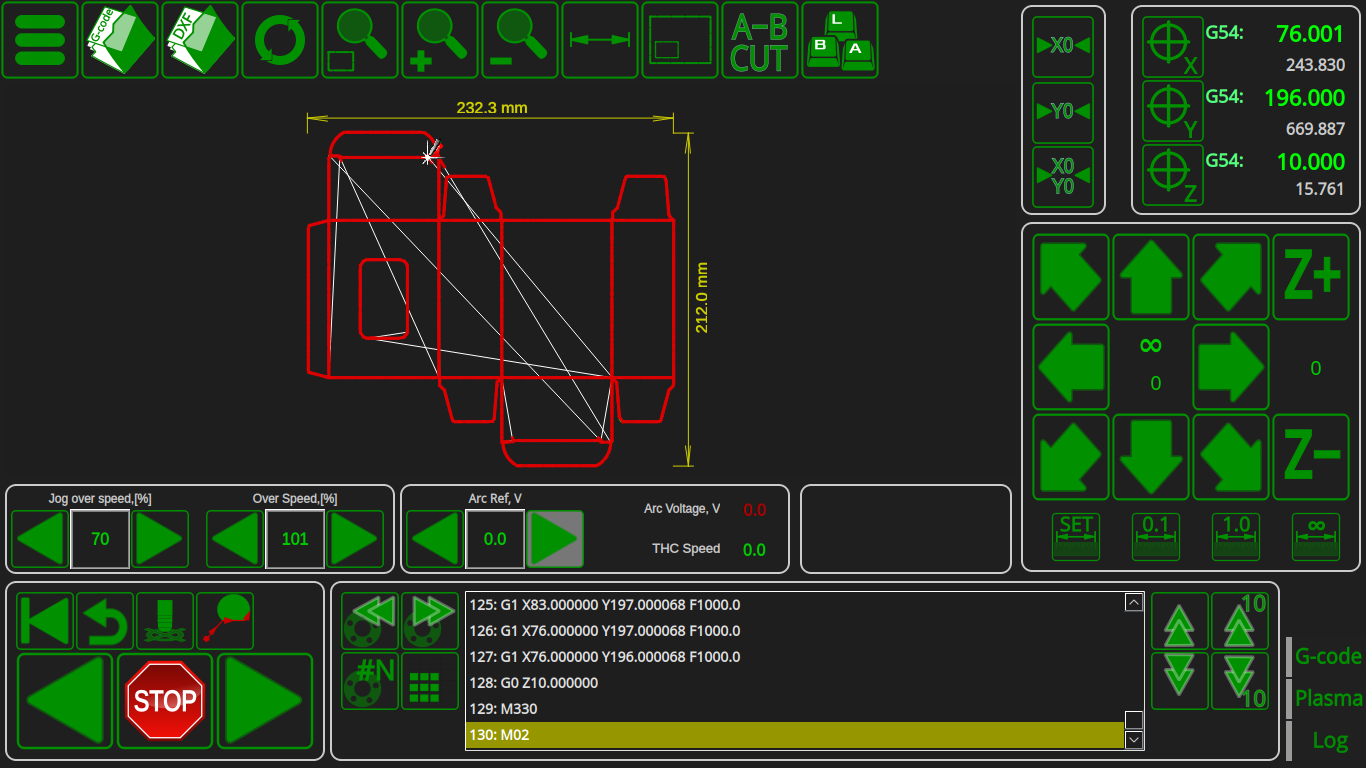Zoom in on the toolpath view
Screen dimensions: 1366x768
point(440,40)
